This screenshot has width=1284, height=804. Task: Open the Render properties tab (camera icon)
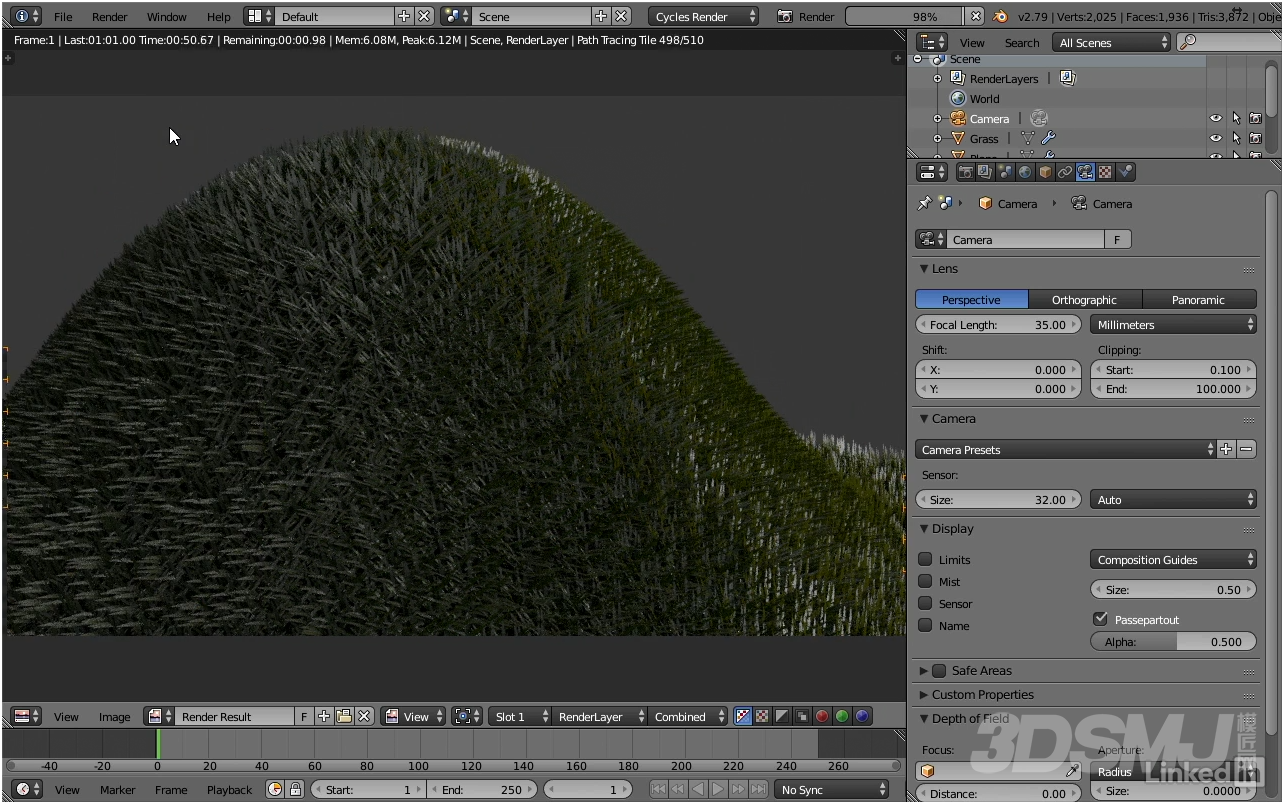[965, 172]
